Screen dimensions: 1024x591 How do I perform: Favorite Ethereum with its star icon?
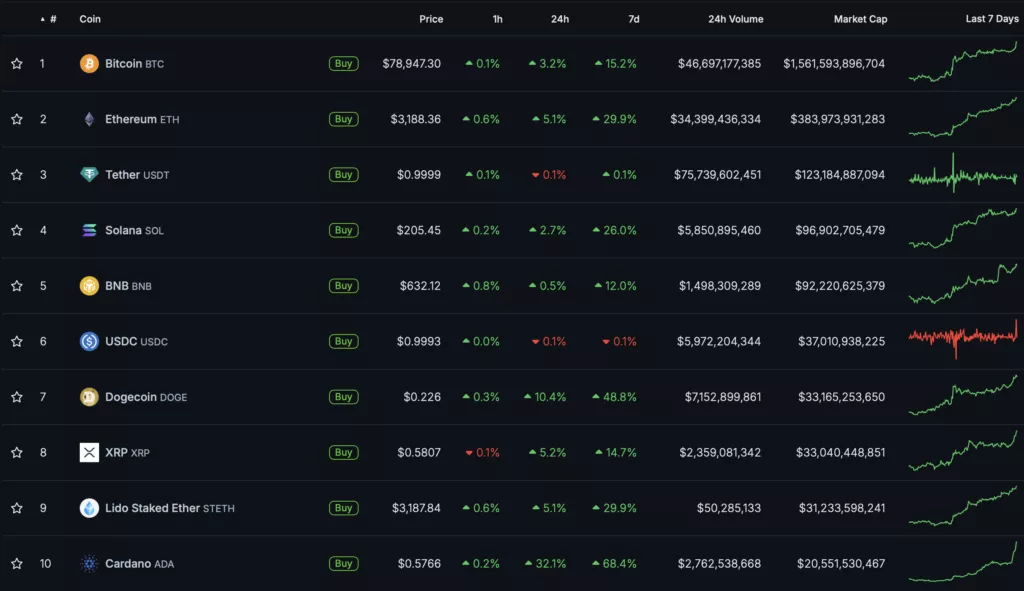(x=17, y=119)
